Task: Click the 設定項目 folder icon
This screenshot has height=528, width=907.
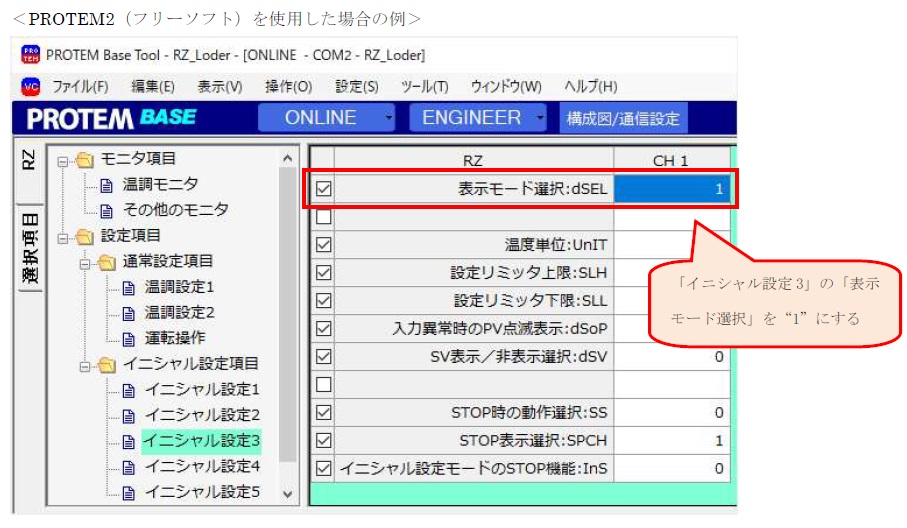Action: (84, 237)
